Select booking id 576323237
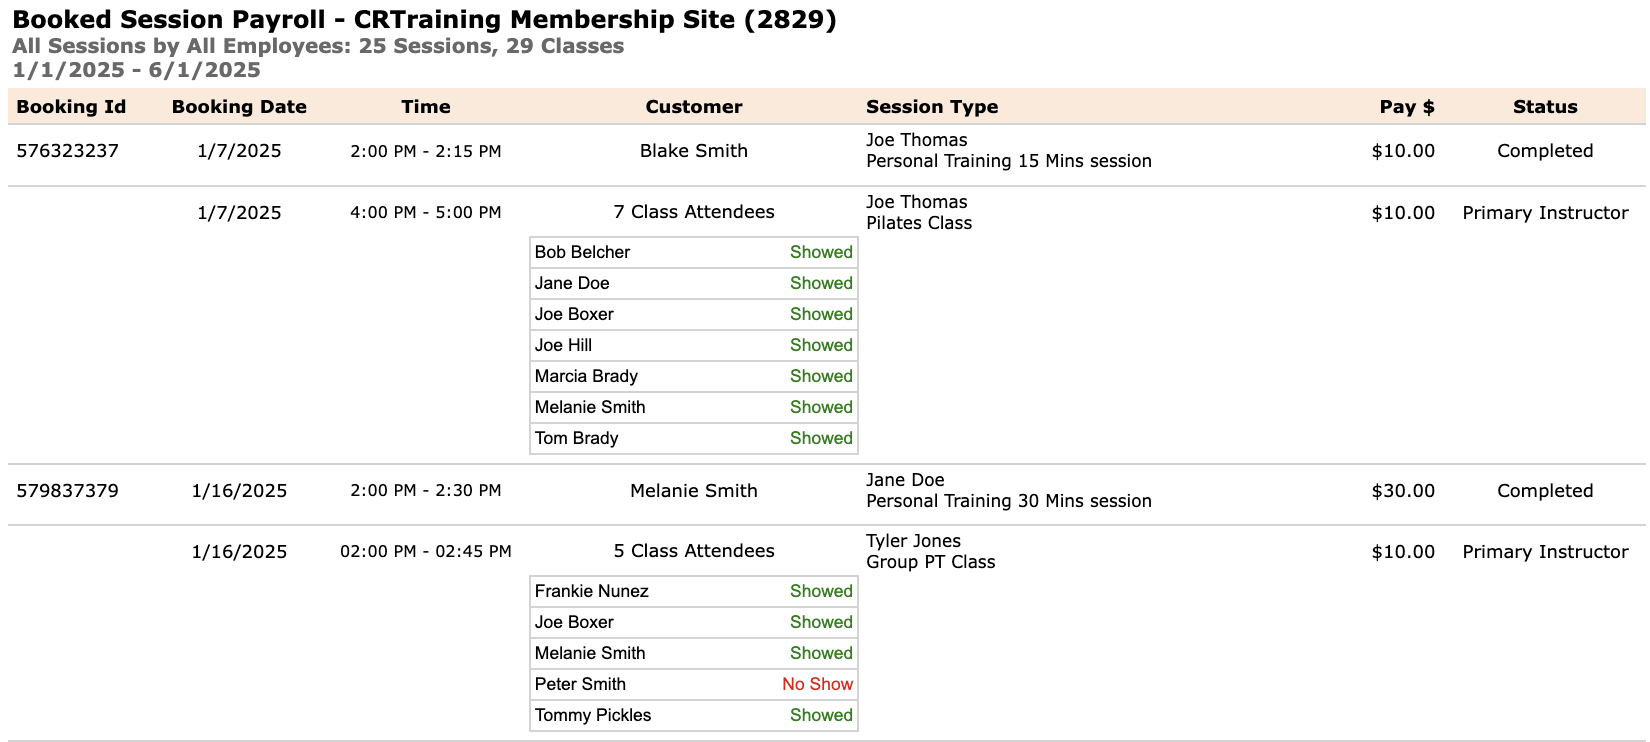 [68, 151]
